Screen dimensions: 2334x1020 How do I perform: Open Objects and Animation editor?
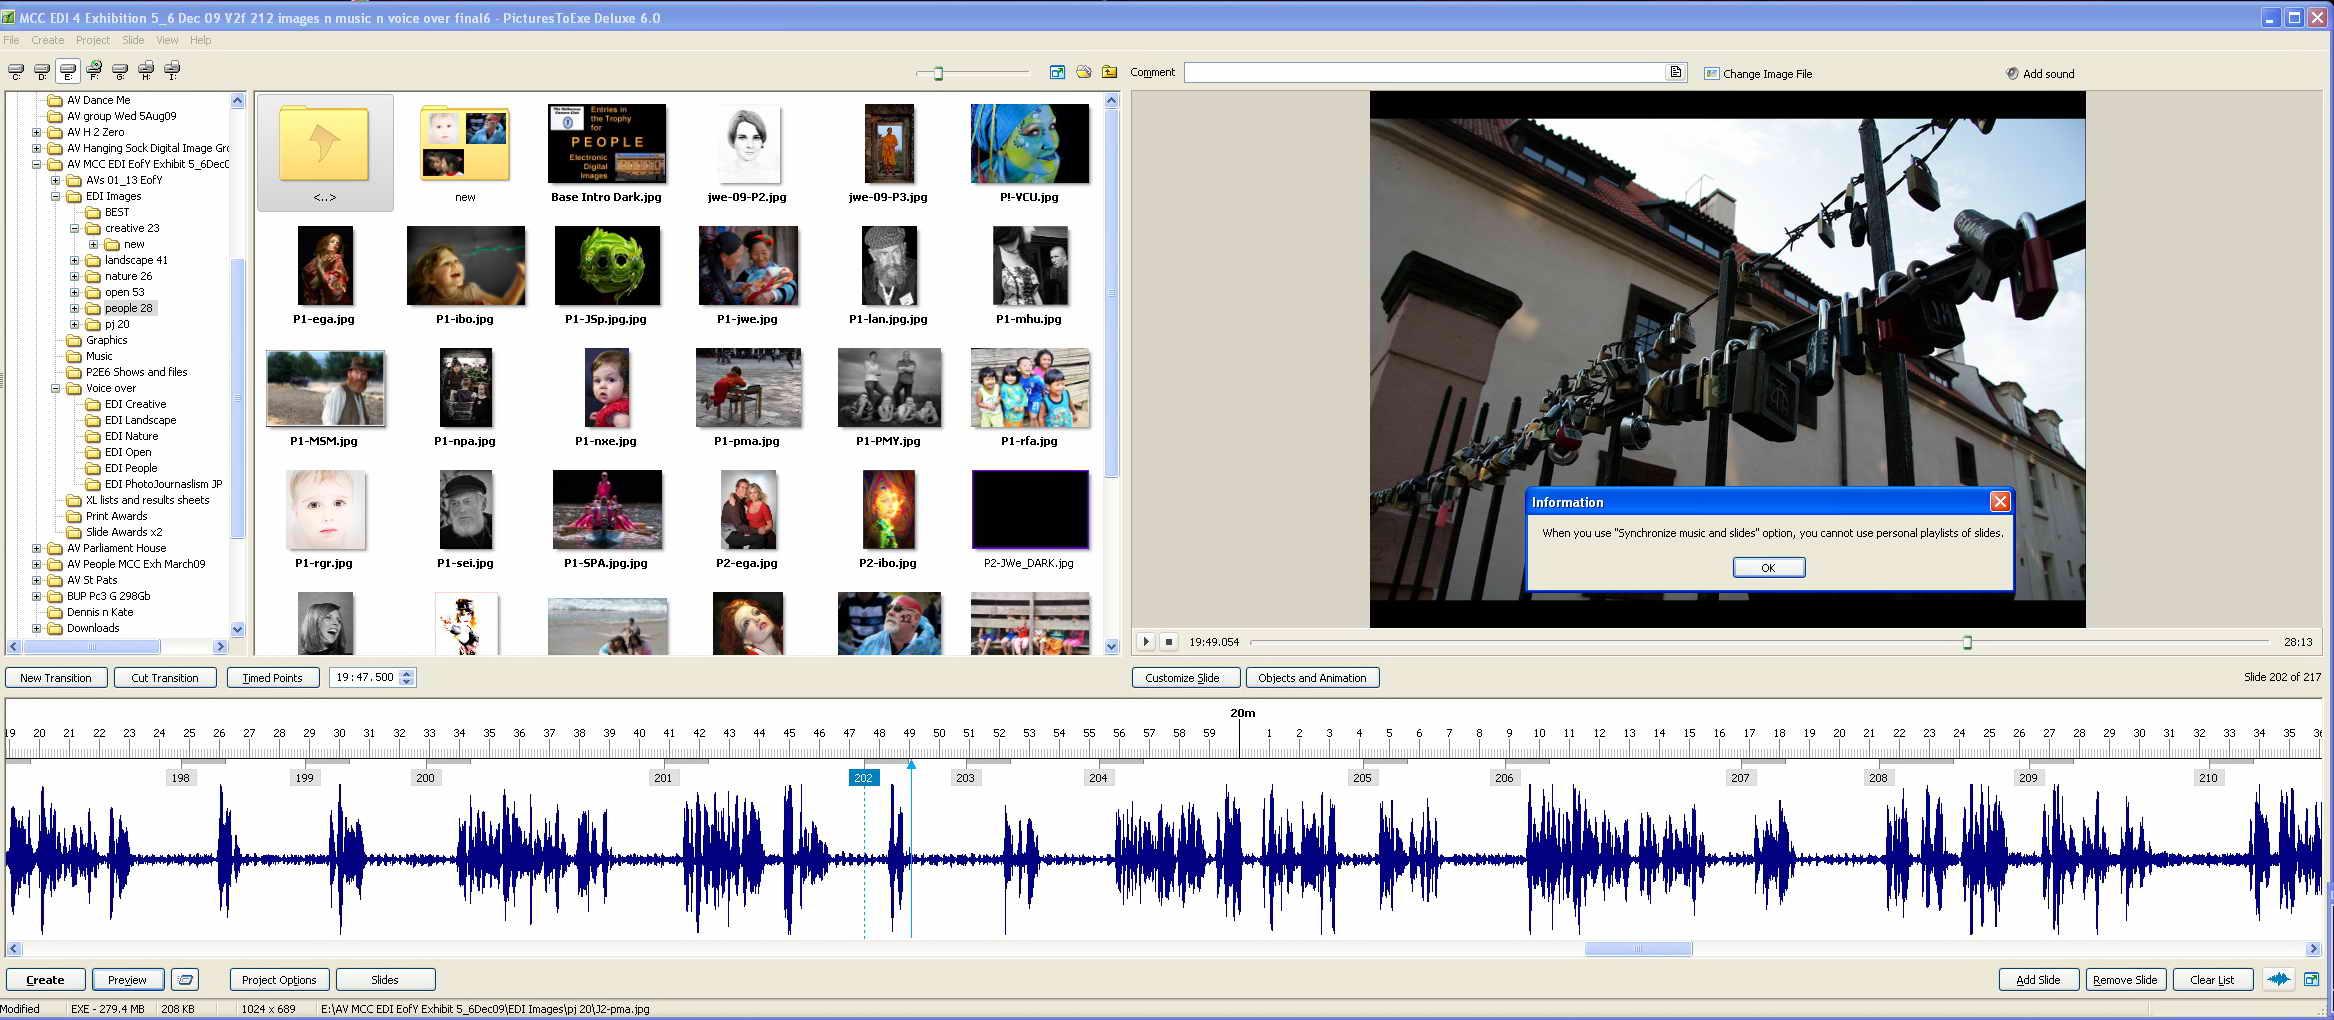click(1311, 678)
